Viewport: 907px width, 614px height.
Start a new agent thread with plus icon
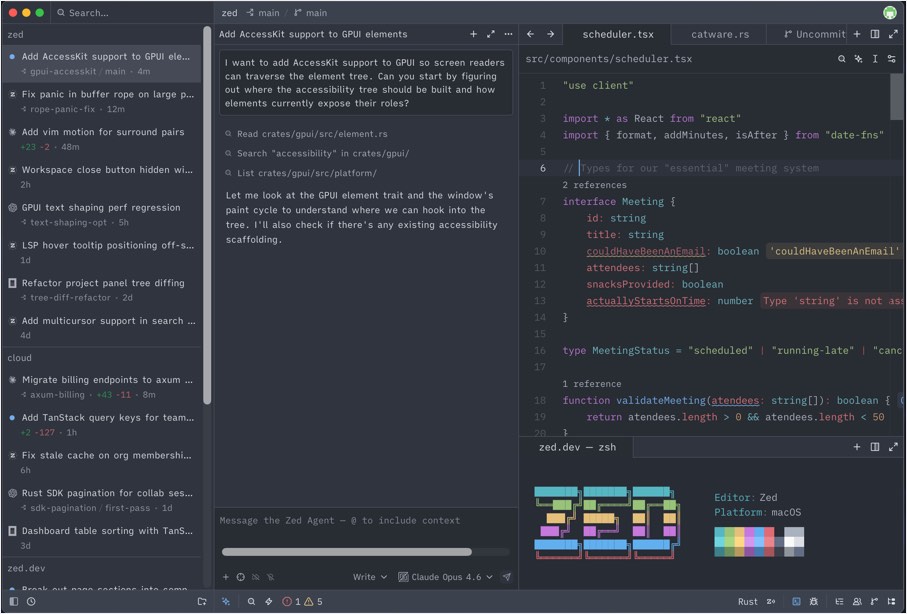click(473, 34)
